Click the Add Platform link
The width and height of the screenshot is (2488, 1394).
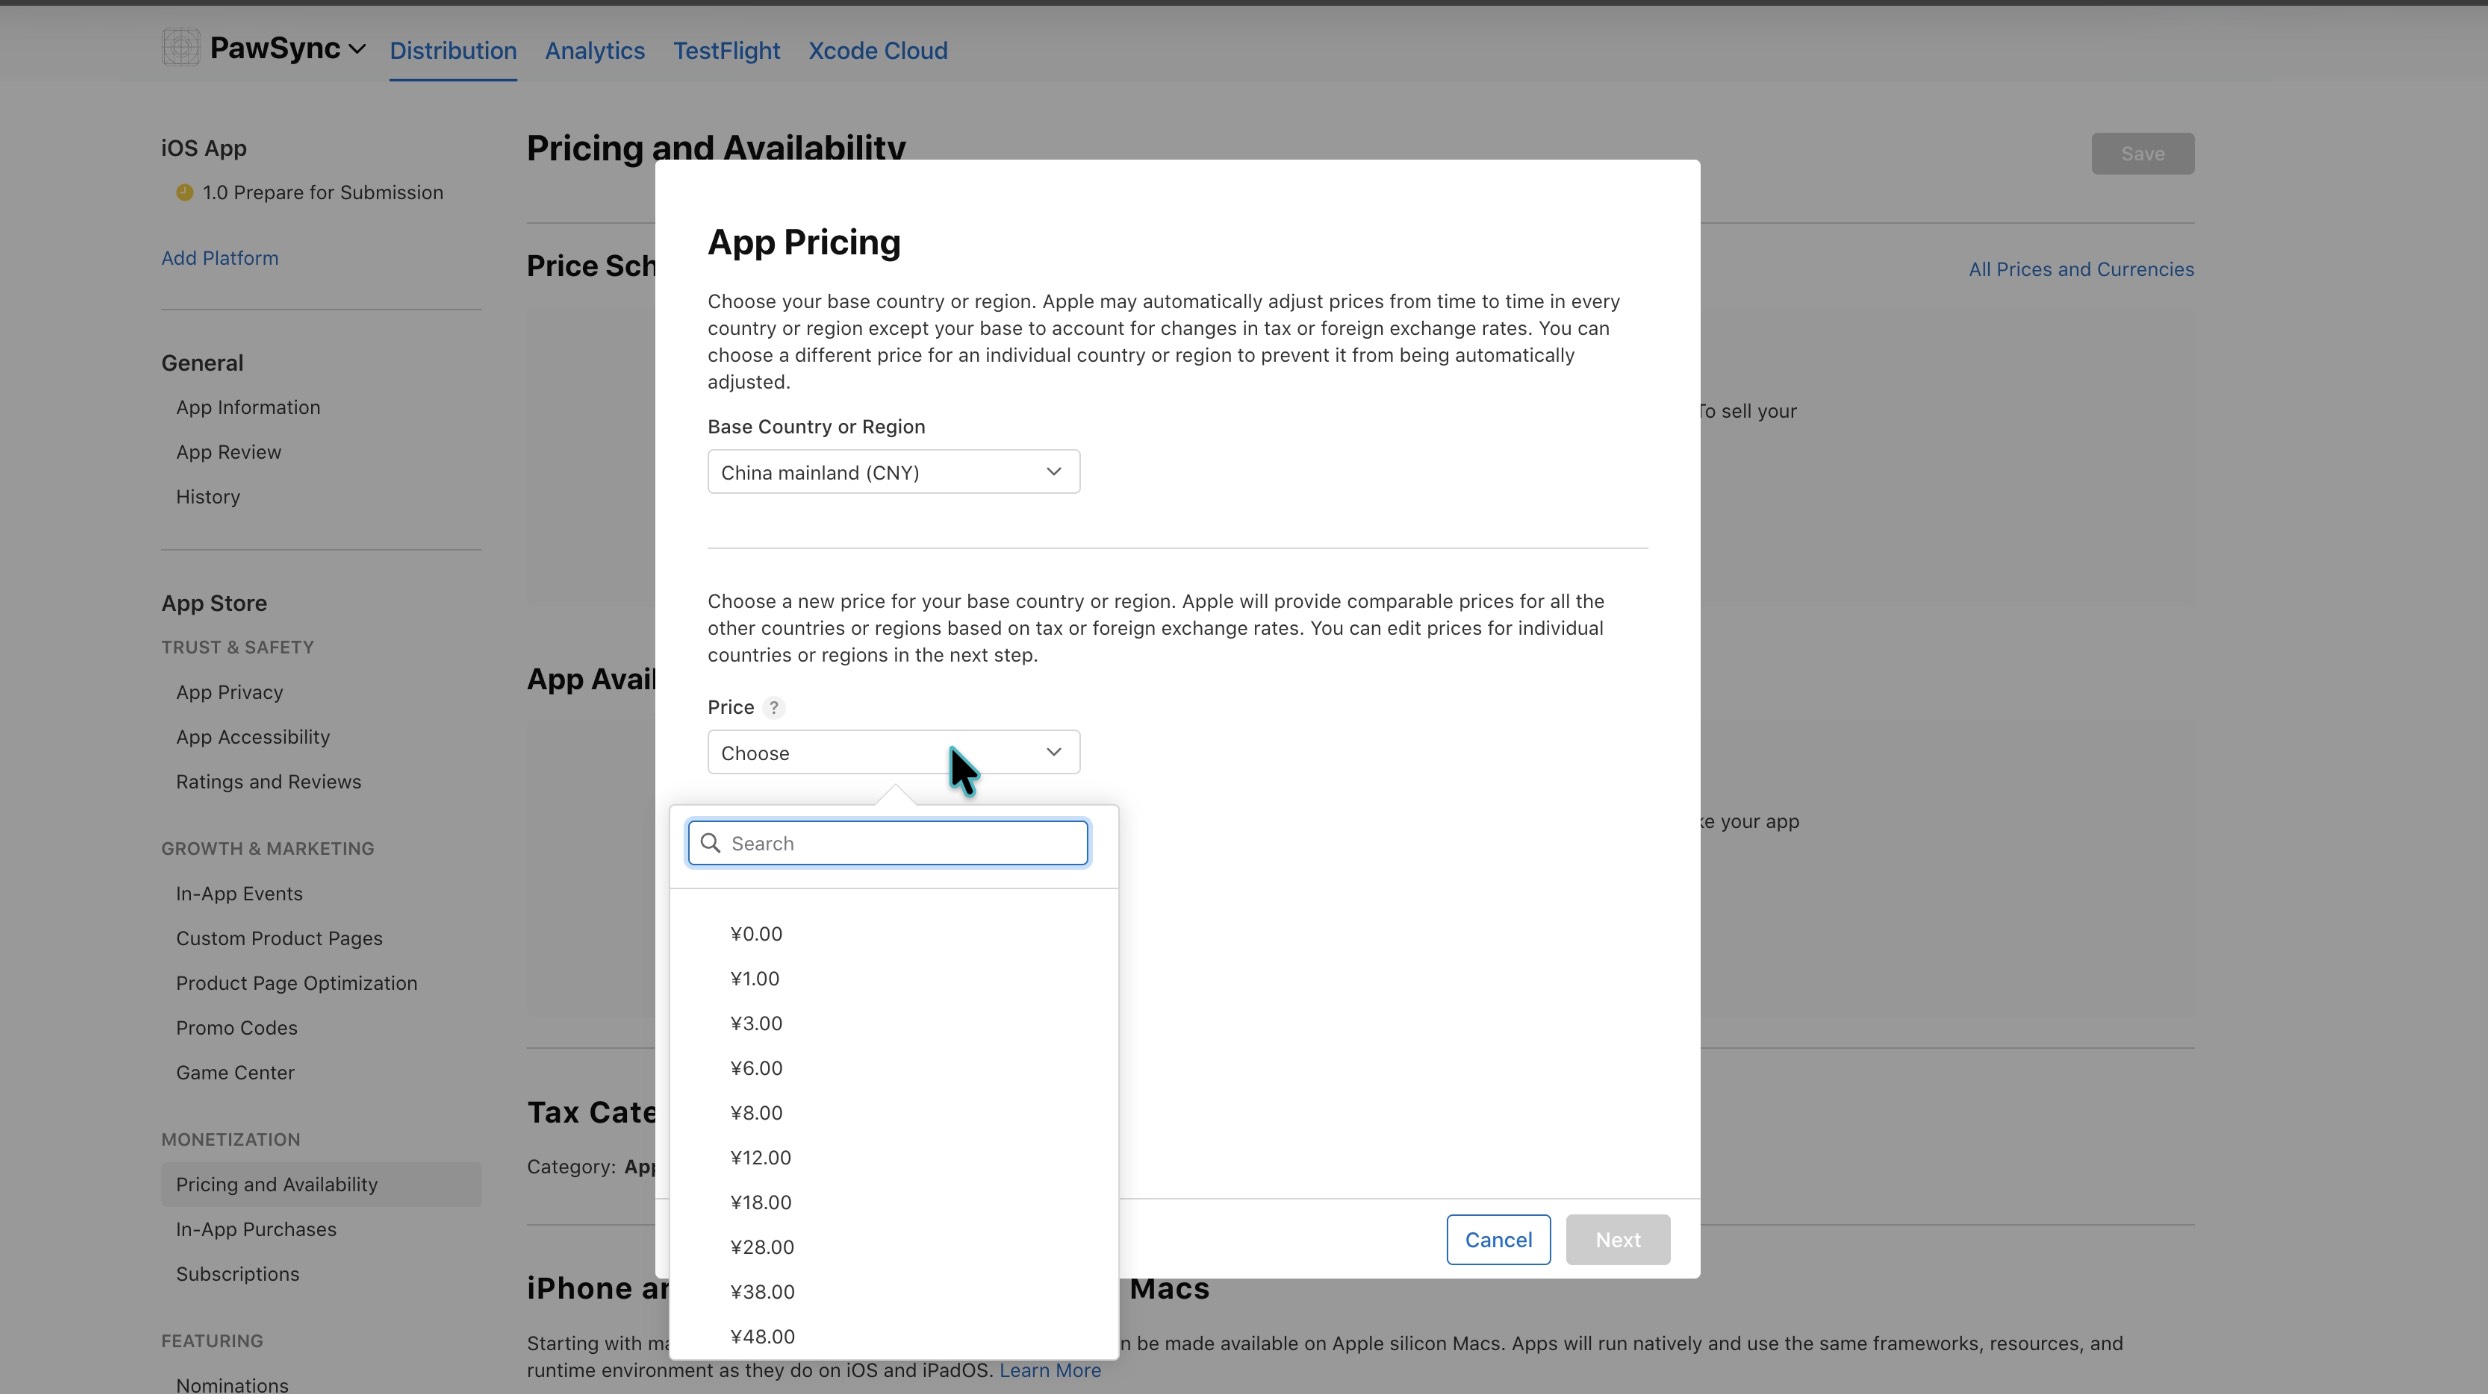220,258
